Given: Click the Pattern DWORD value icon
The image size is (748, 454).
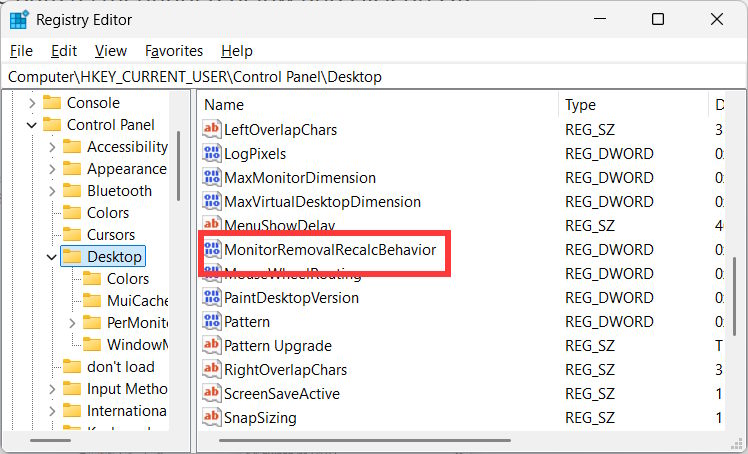Looking at the screenshot, I should pyautogui.click(x=212, y=321).
